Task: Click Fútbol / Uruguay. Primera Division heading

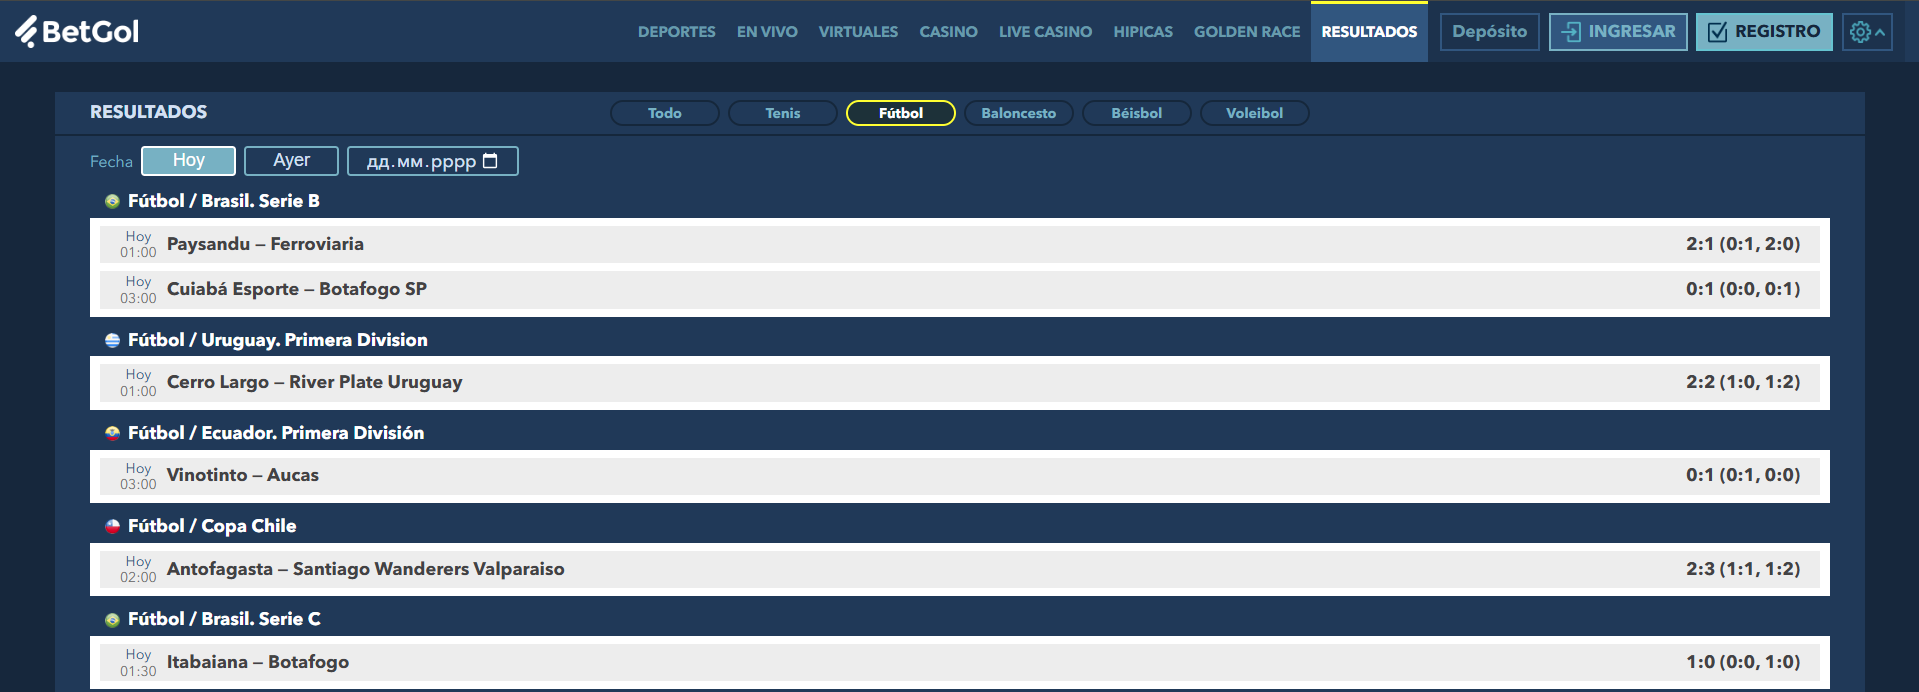Action: pyautogui.click(x=278, y=340)
